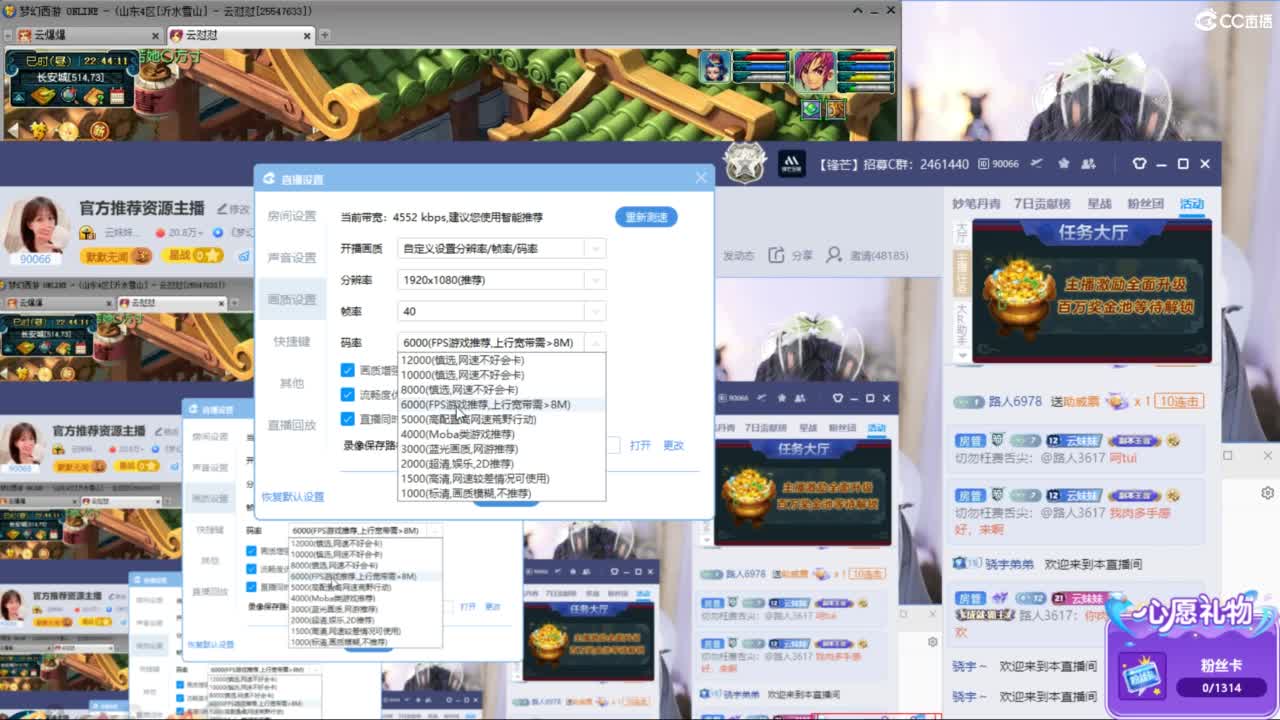1280x720 pixels.
Task: Open the 声音设置 settings tab
Action: (291, 258)
